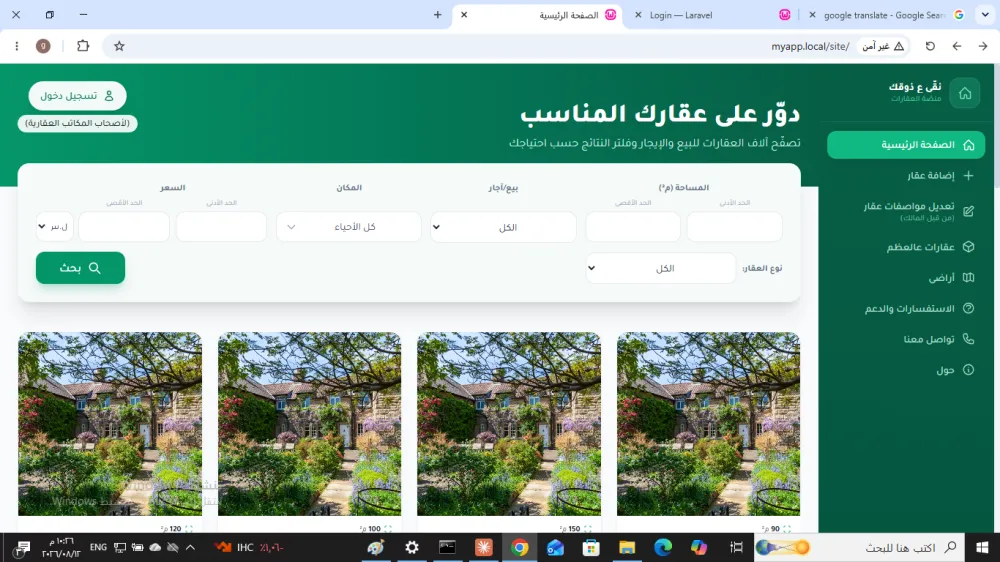Screen dimensions: 1000x562
Task: Click the phone icon next to تواصل معنا
Action: click(x=968, y=339)
